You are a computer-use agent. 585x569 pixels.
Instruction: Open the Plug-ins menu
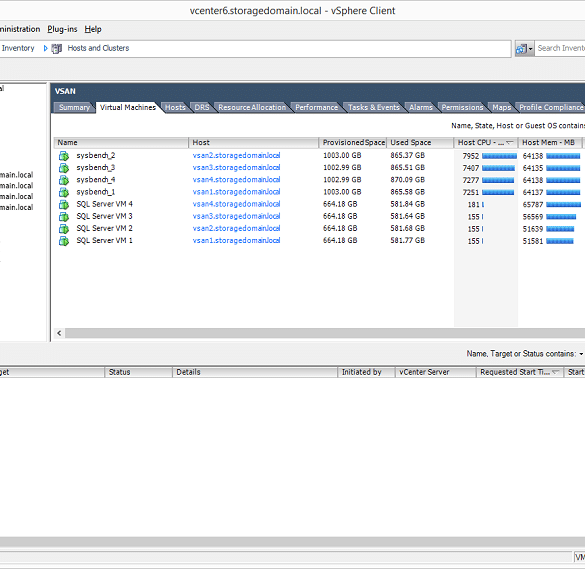coord(62,29)
